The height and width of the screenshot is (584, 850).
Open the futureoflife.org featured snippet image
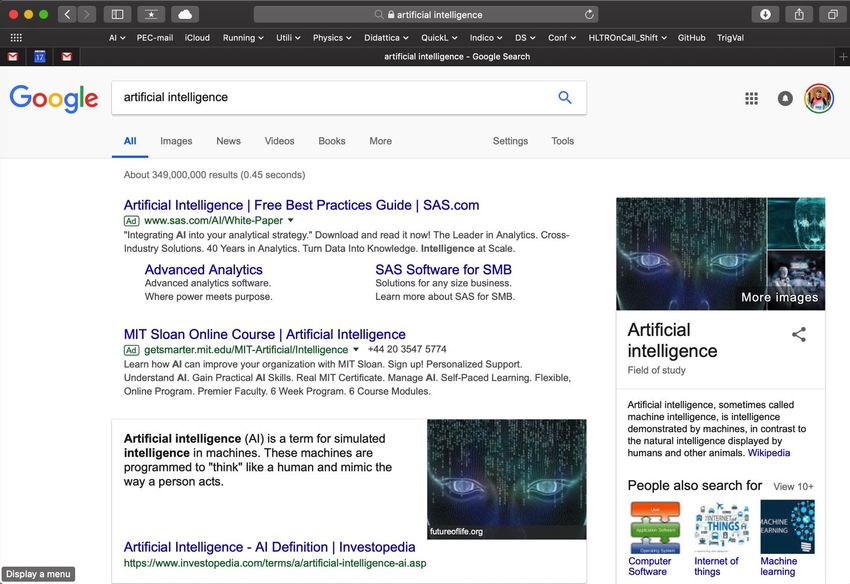click(x=507, y=479)
